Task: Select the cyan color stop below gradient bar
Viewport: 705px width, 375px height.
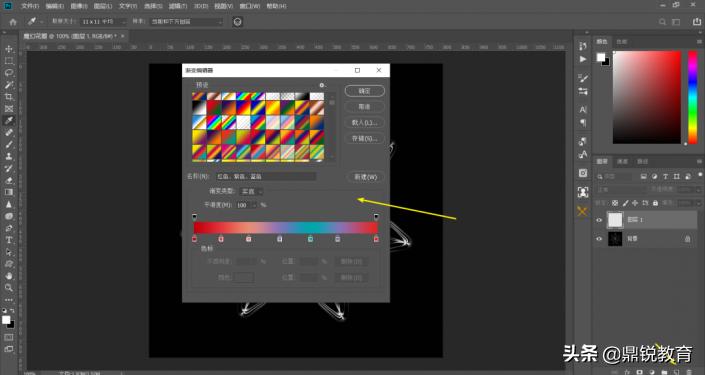Action: 310,239
